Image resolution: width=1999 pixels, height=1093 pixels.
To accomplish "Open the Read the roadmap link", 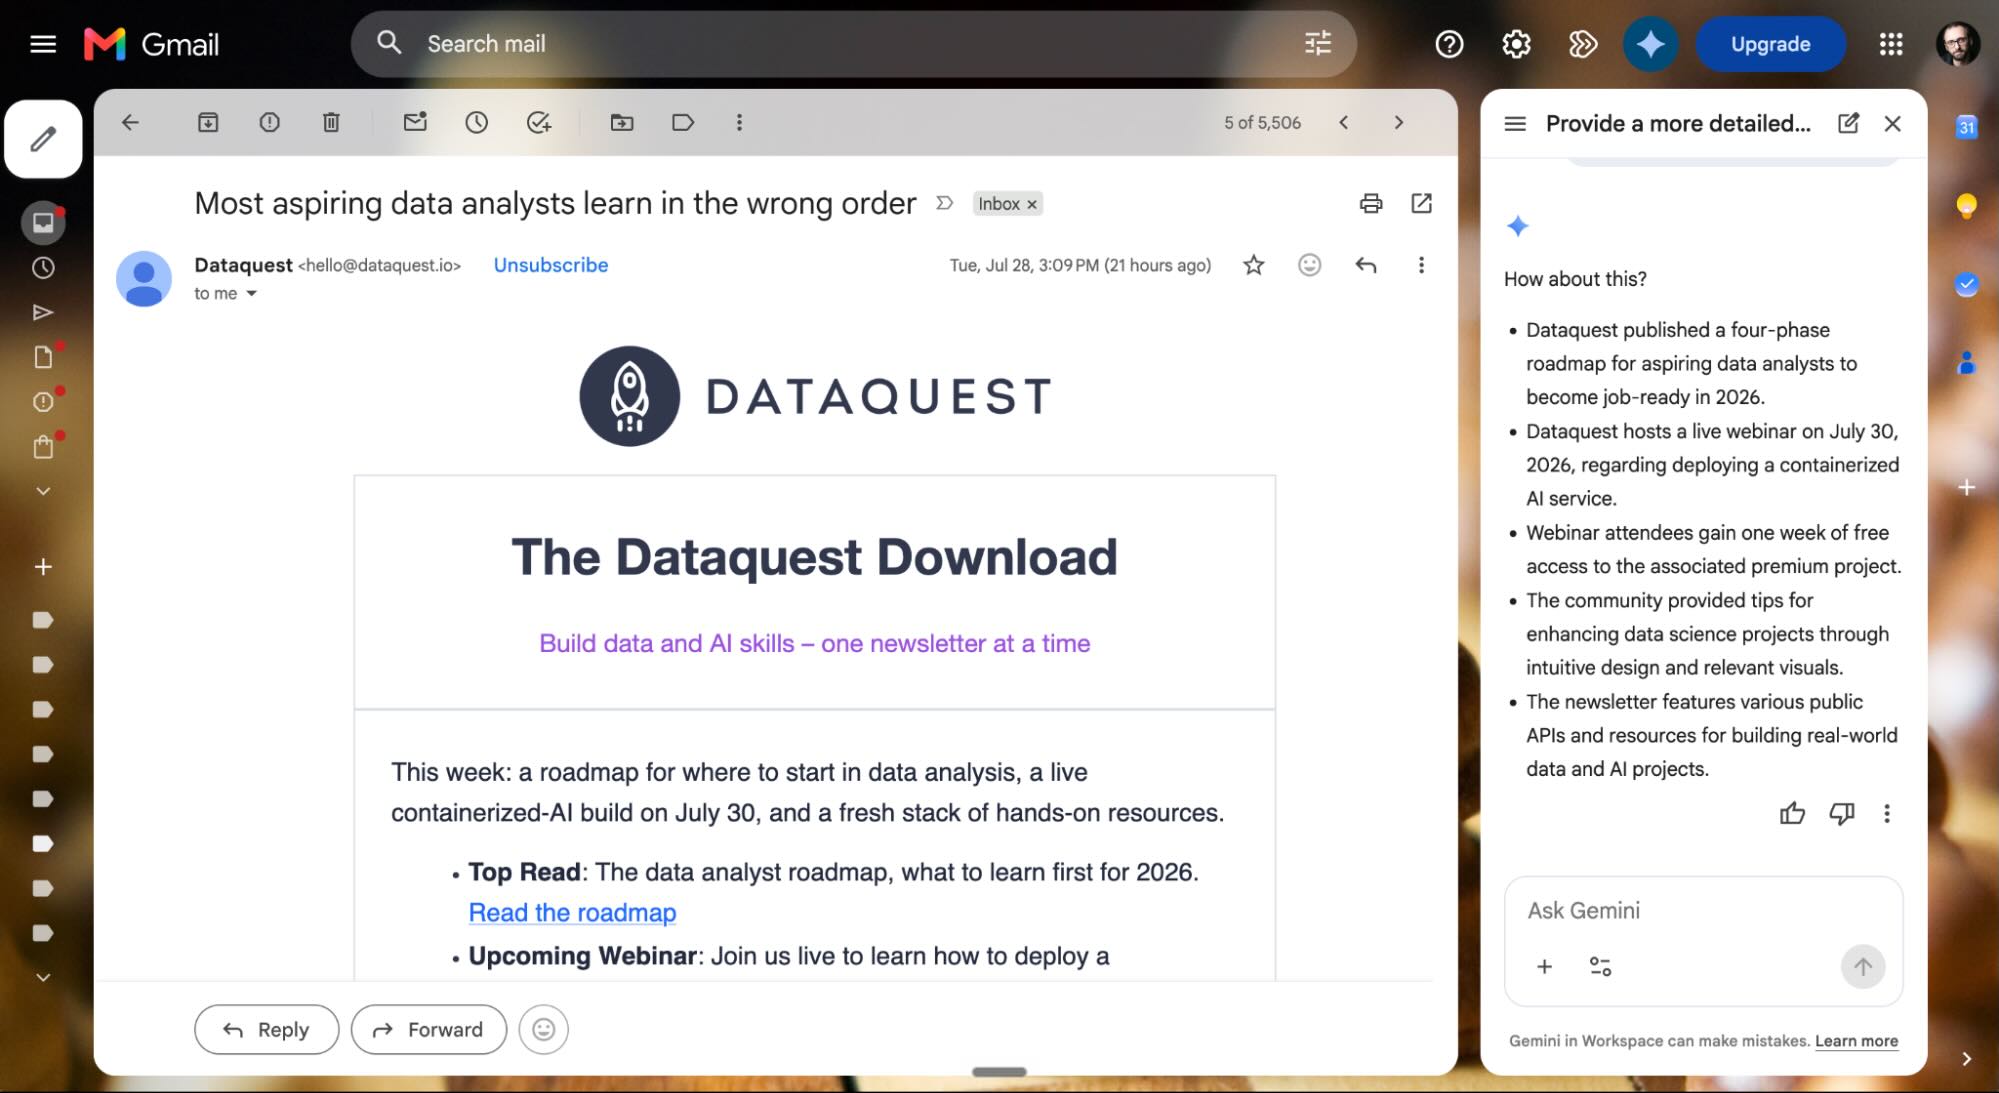I will [572, 913].
